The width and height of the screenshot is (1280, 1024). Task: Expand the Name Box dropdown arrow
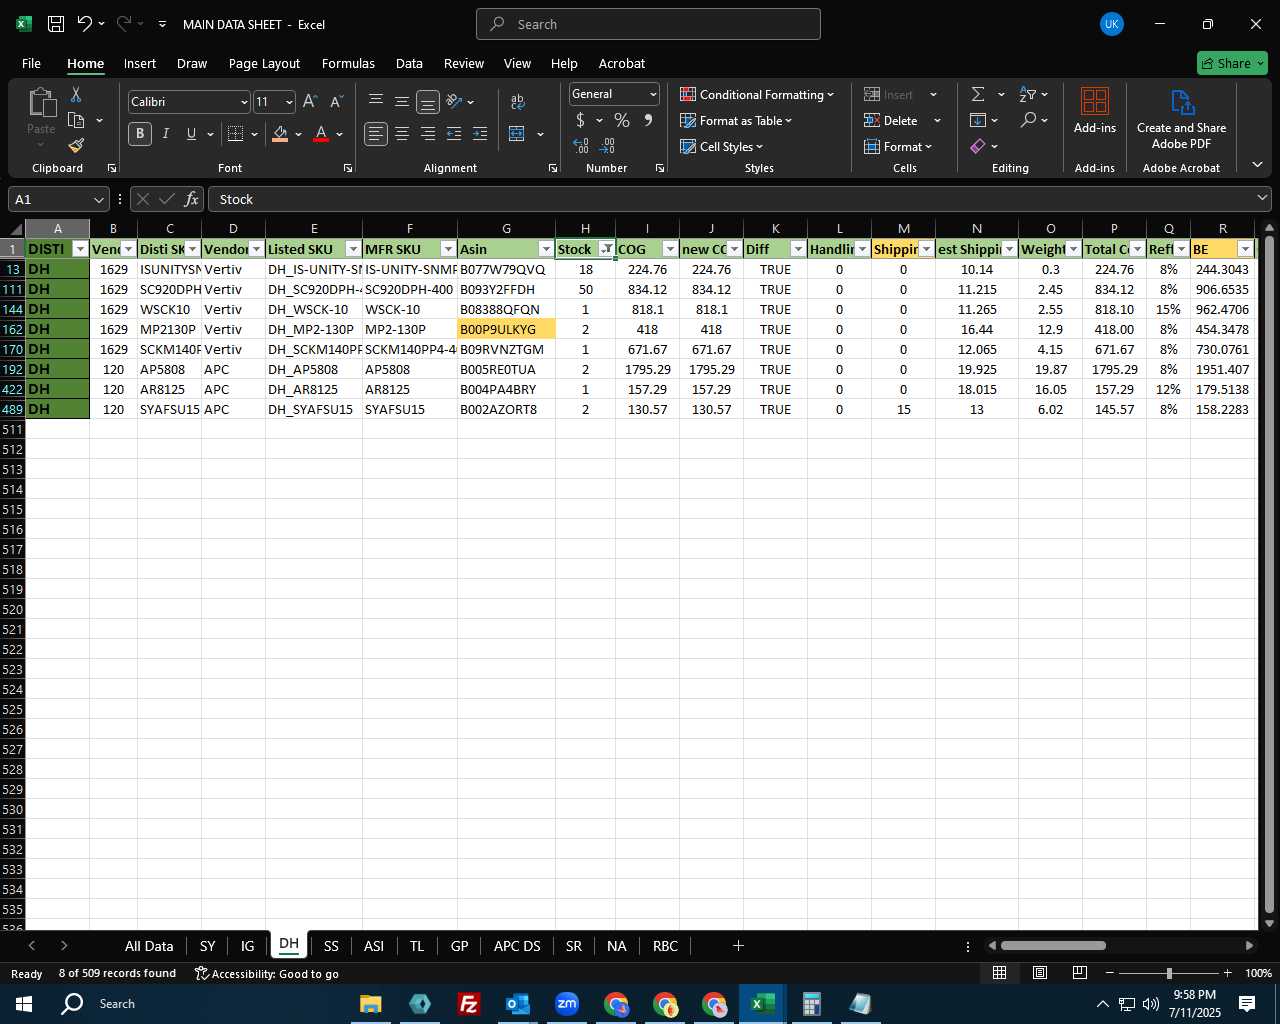click(x=98, y=199)
